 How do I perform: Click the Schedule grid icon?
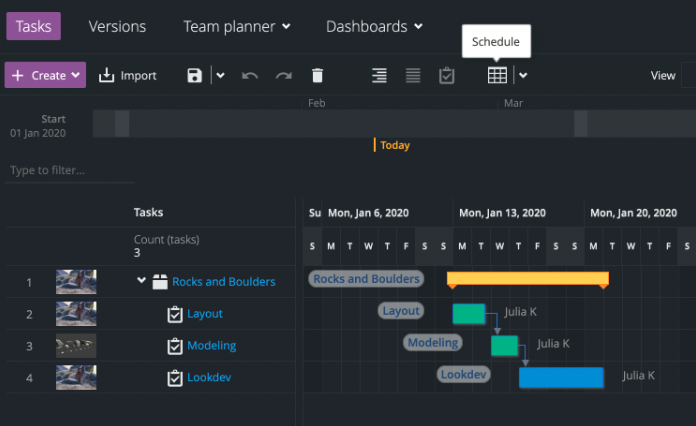pyautogui.click(x=497, y=76)
